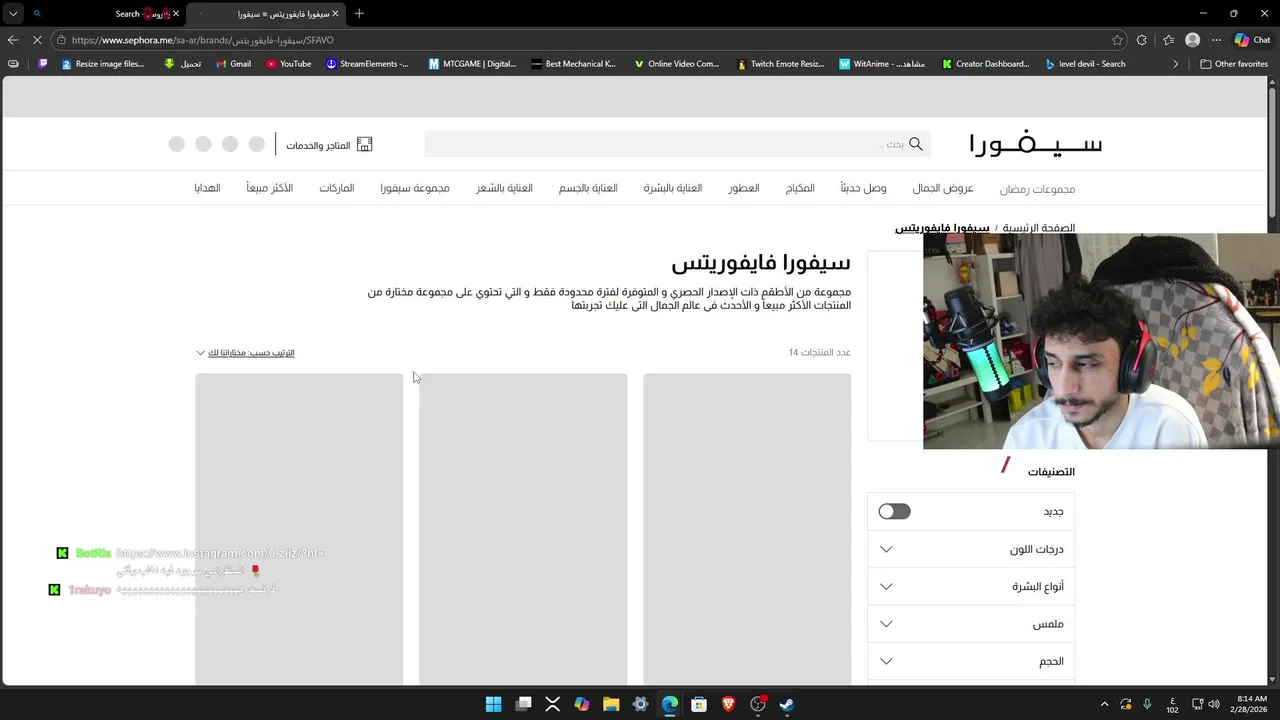Open the favorites list icon in toolbar
This screenshot has width=1280, height=720.
click(x=1168, y=40)
